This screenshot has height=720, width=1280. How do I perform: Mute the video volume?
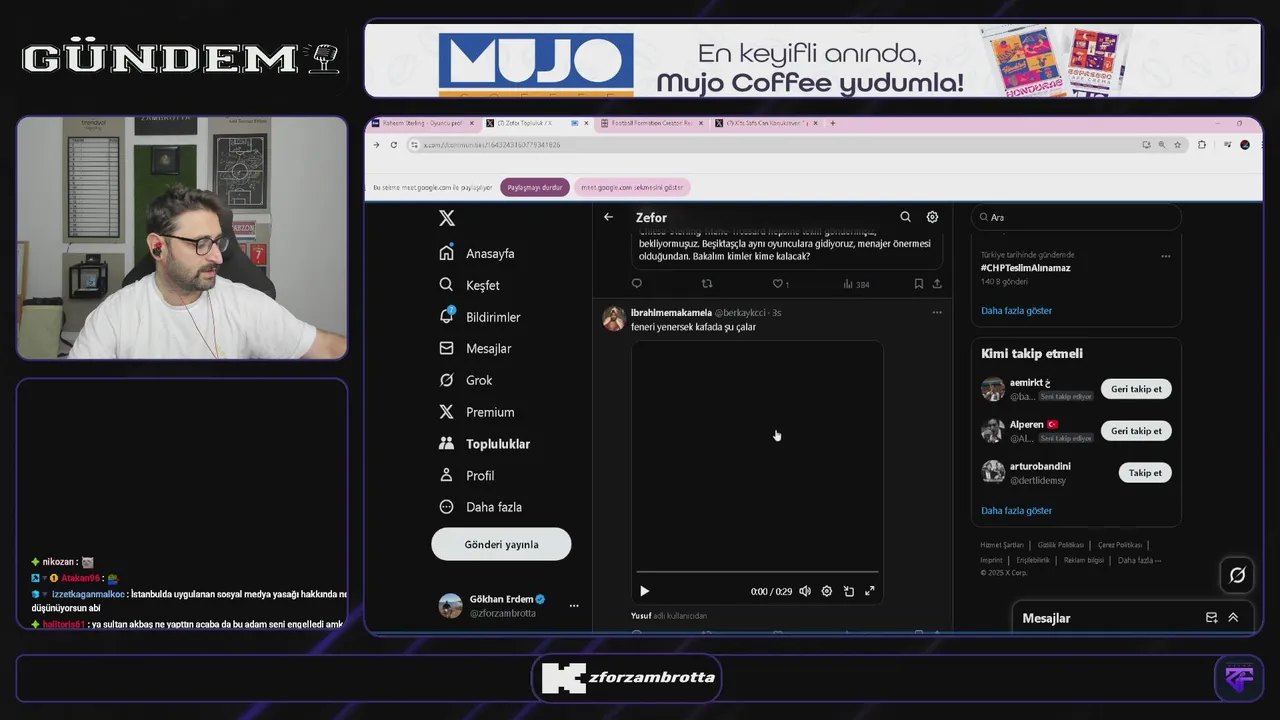click(805, 591)
